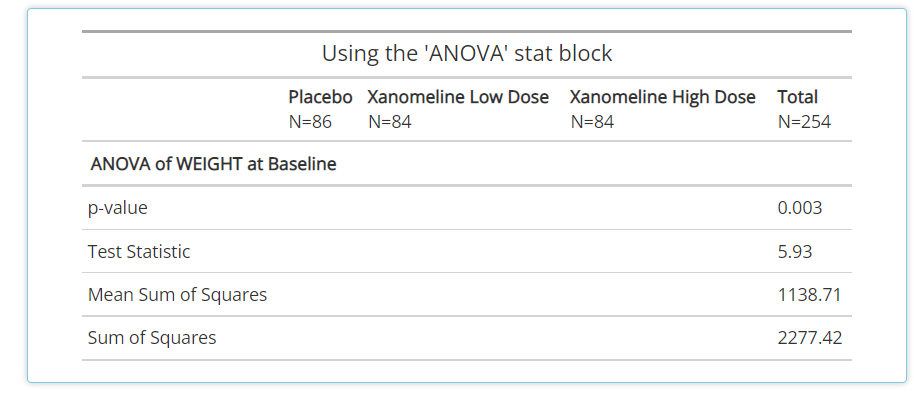Click the Mean Sum of Squares label

click(x=177, y=295)
